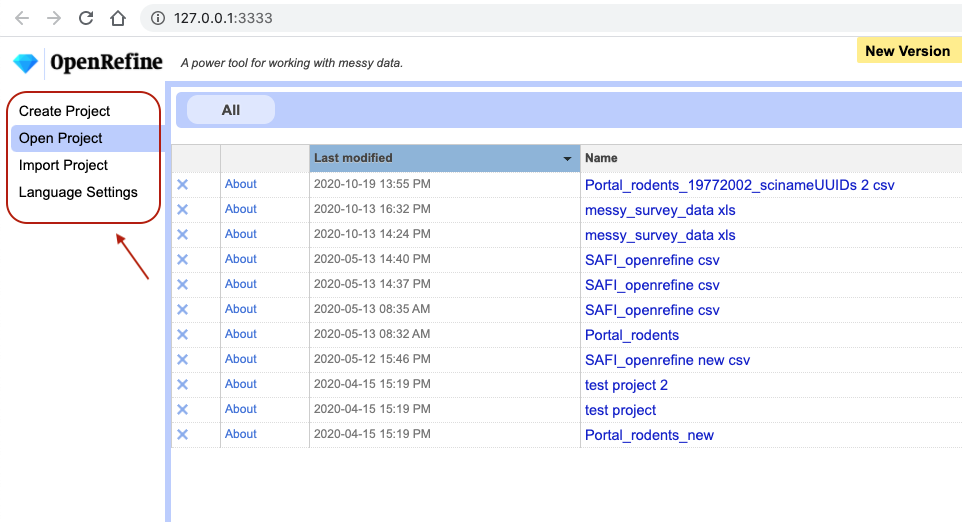
Task: Open SAFI_openrefine csv modified 08:35 AM
Action: [652, 310]
